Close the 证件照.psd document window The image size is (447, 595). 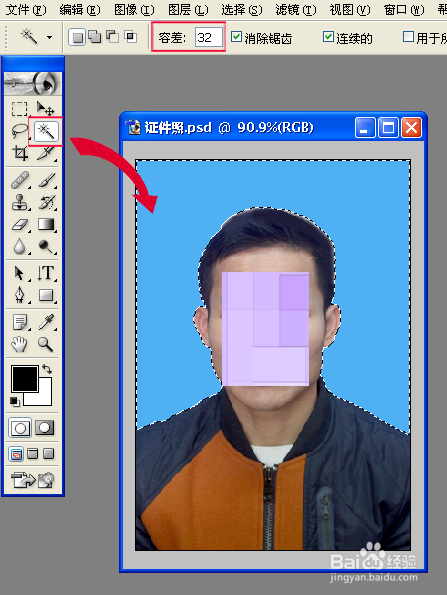[411, 128]
